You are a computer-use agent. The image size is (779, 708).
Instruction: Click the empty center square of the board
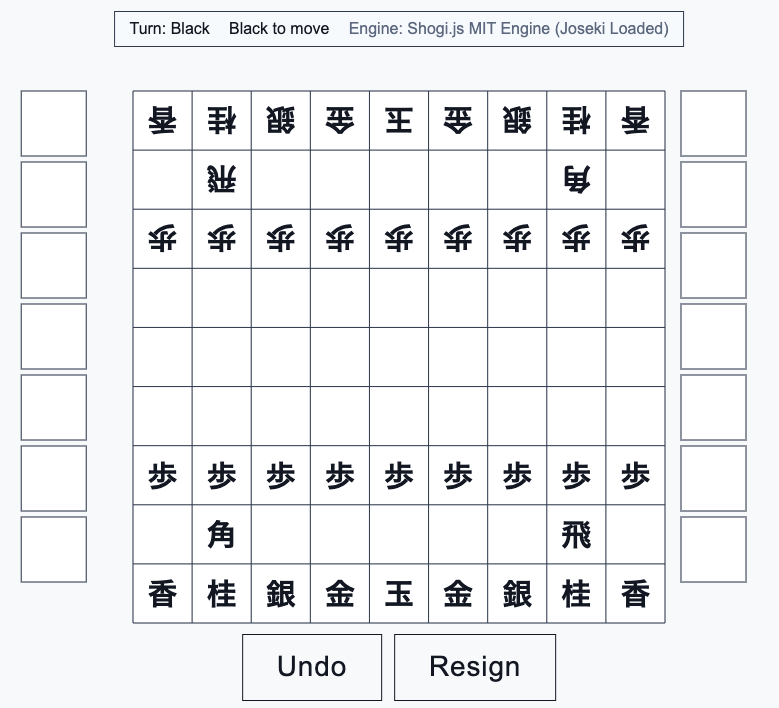click(399, 357)
